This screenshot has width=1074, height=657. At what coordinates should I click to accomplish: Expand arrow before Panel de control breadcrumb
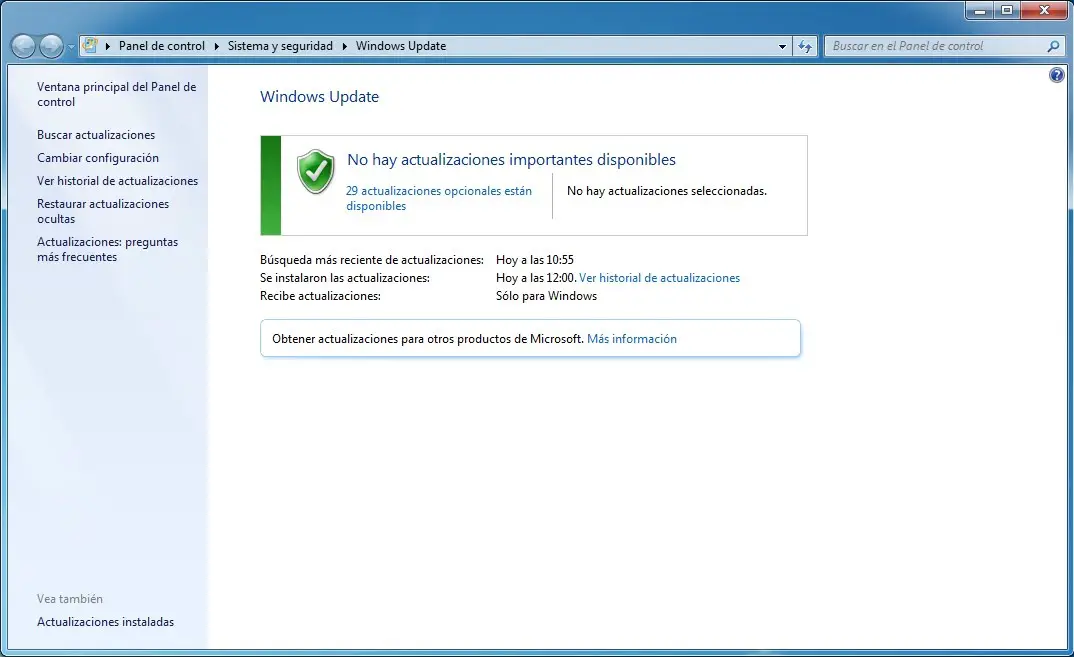coord(108,46)
